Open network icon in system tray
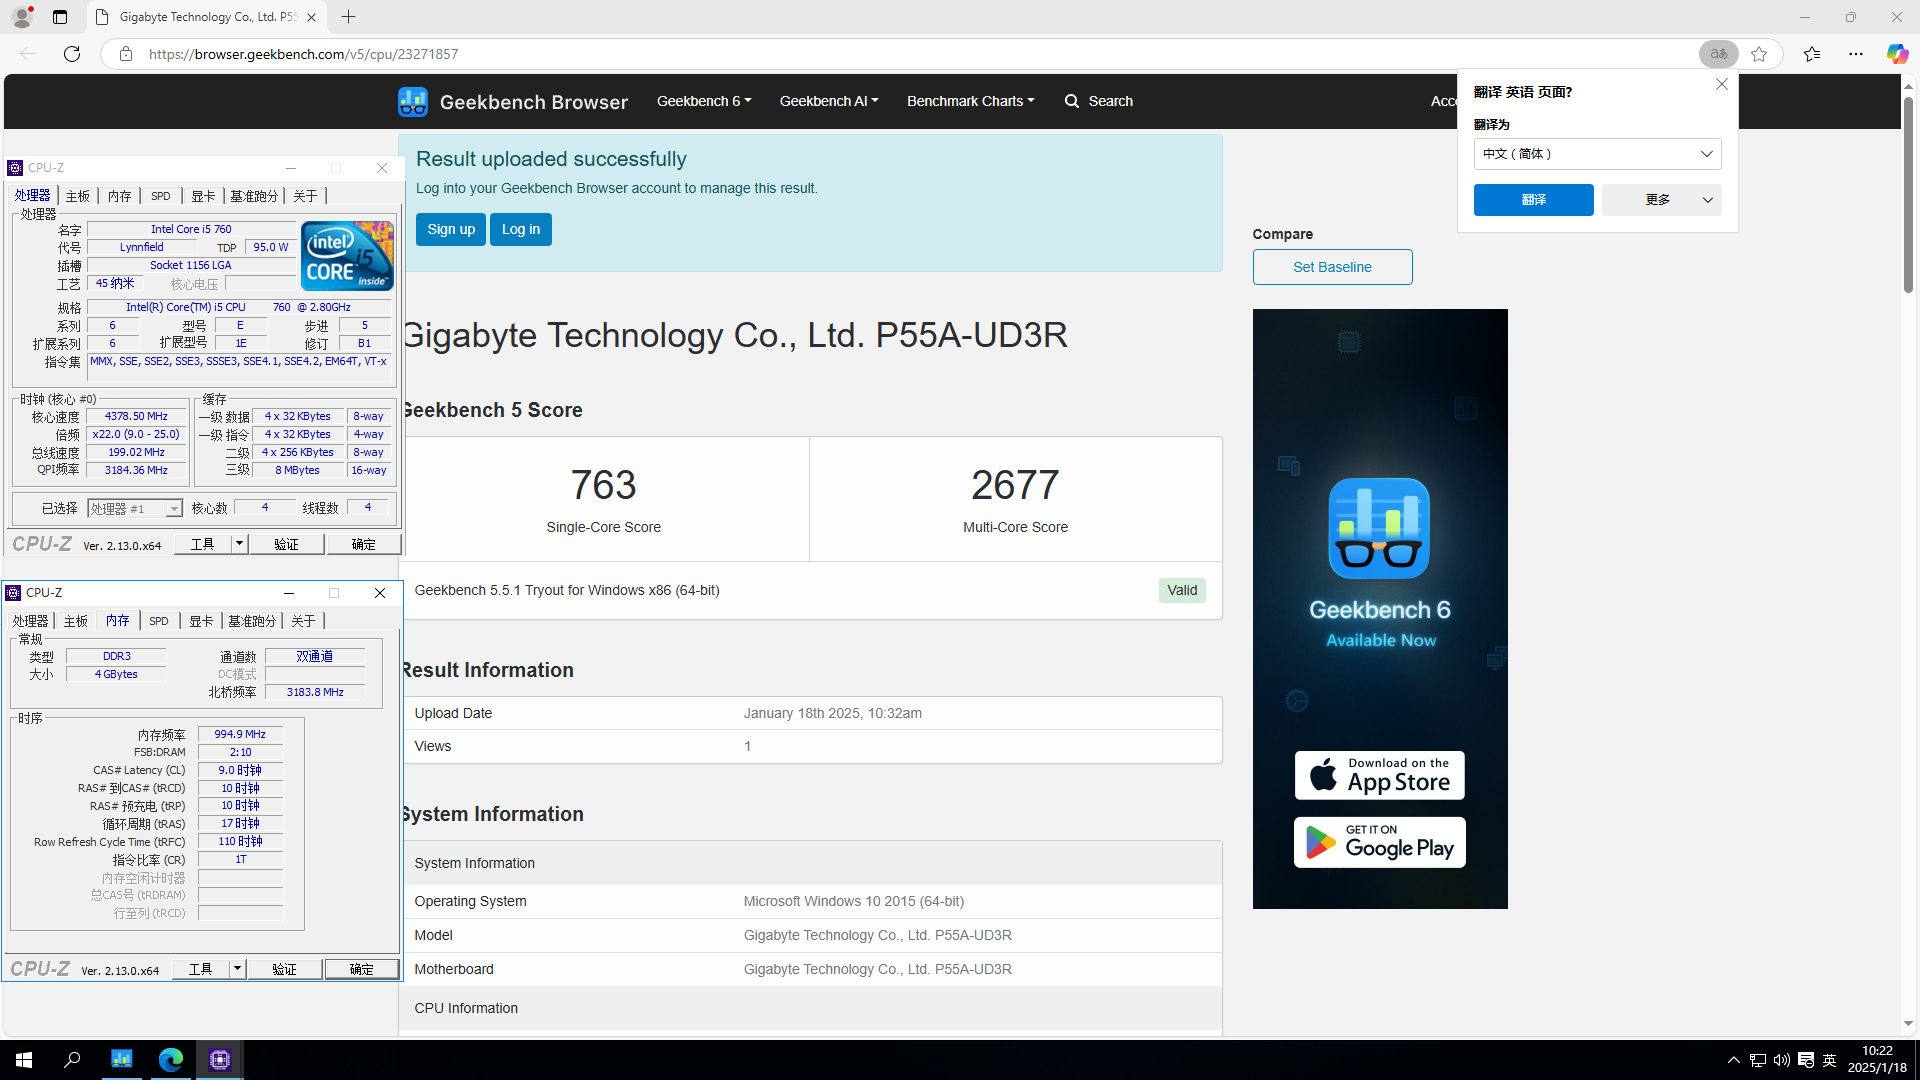 click(x=1758, y=1060)
